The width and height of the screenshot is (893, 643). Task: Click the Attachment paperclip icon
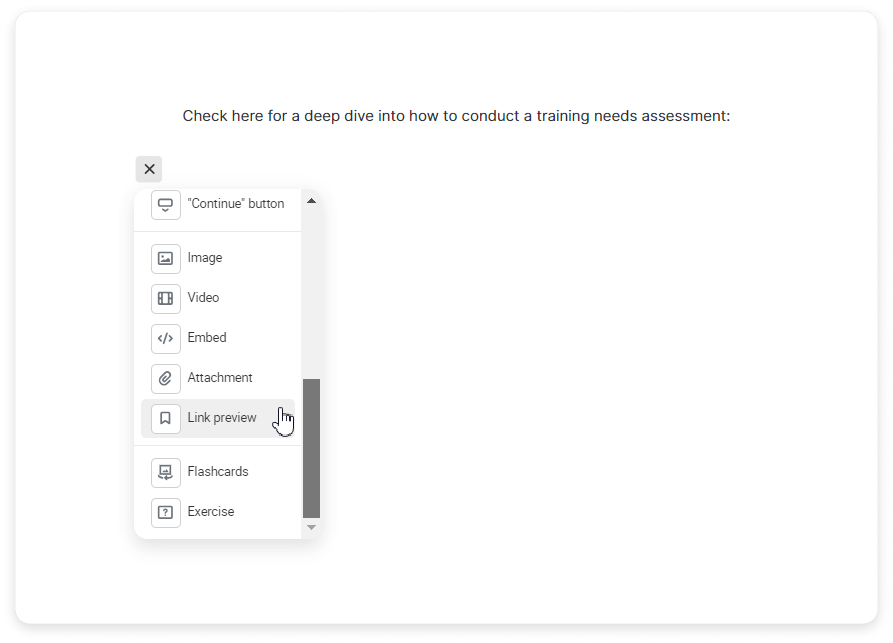tap(166, 378)
